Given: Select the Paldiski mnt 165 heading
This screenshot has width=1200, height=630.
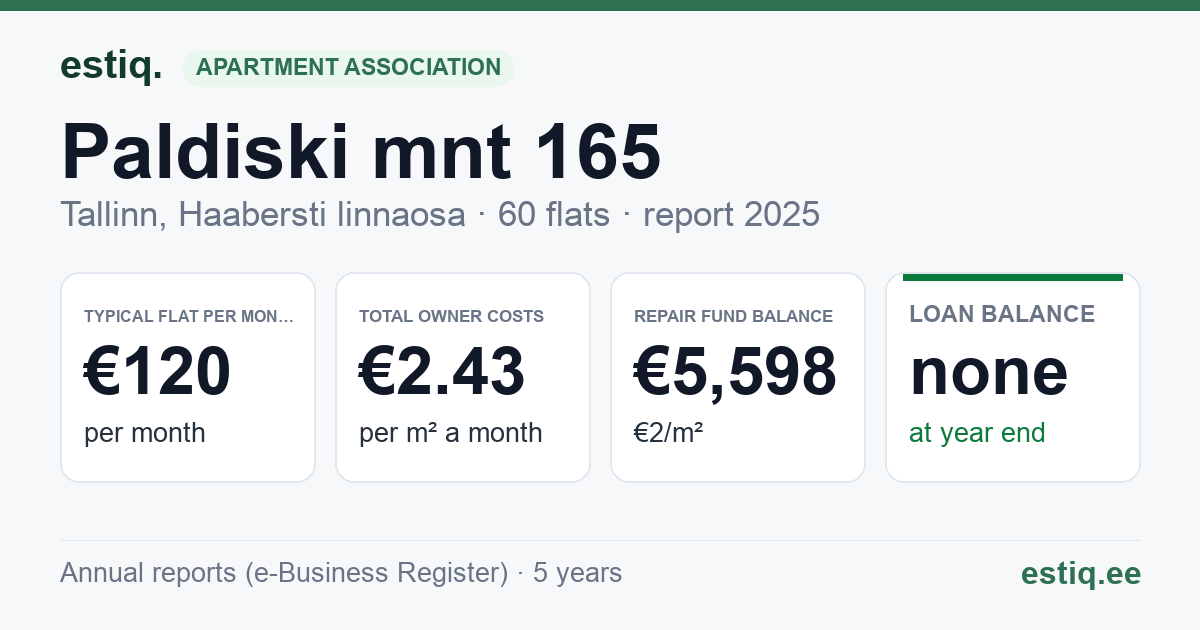Looking at the screenshot, I should 361,152.
